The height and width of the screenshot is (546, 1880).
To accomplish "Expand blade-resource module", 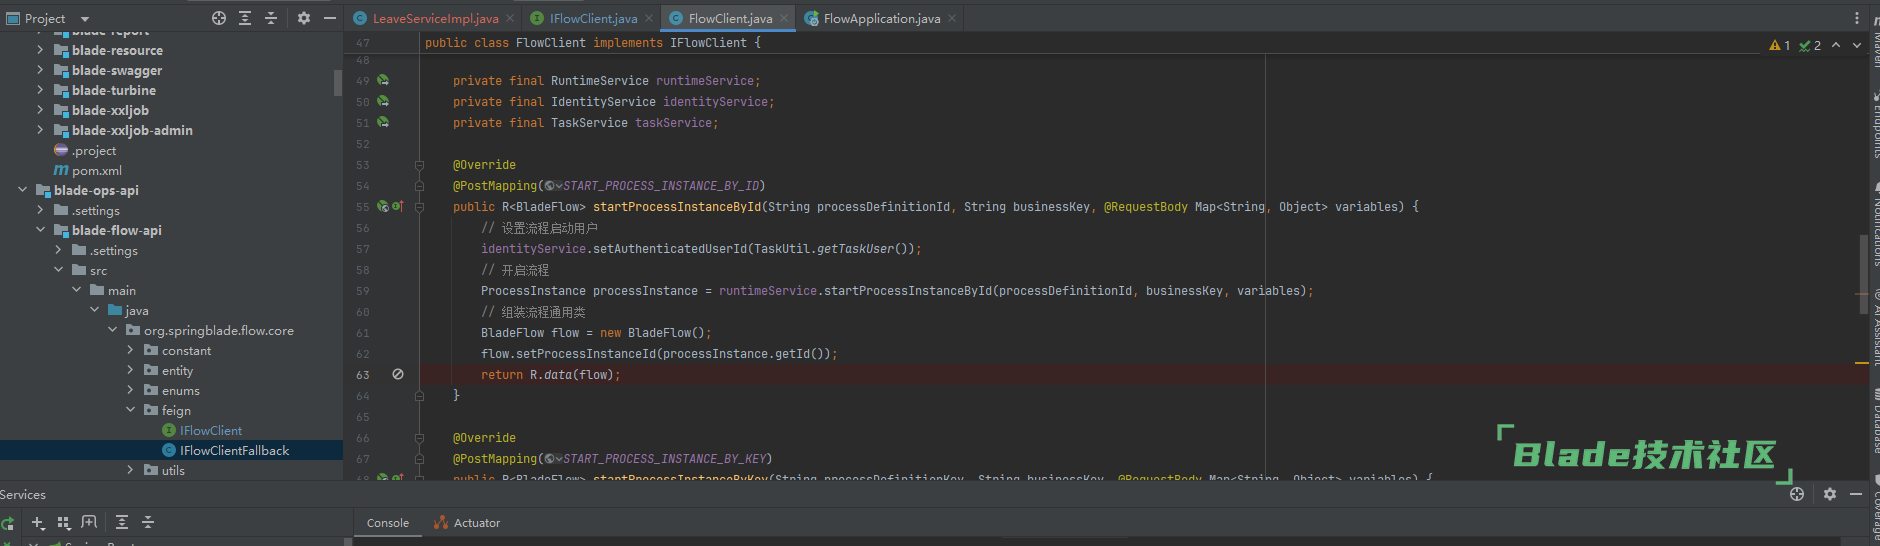I will (40, 50).
